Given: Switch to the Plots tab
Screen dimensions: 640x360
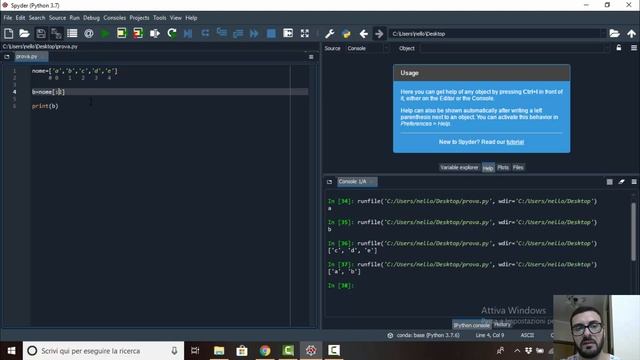Looking at the screenshot, I should pyautogui.click(x=503, y=167).
